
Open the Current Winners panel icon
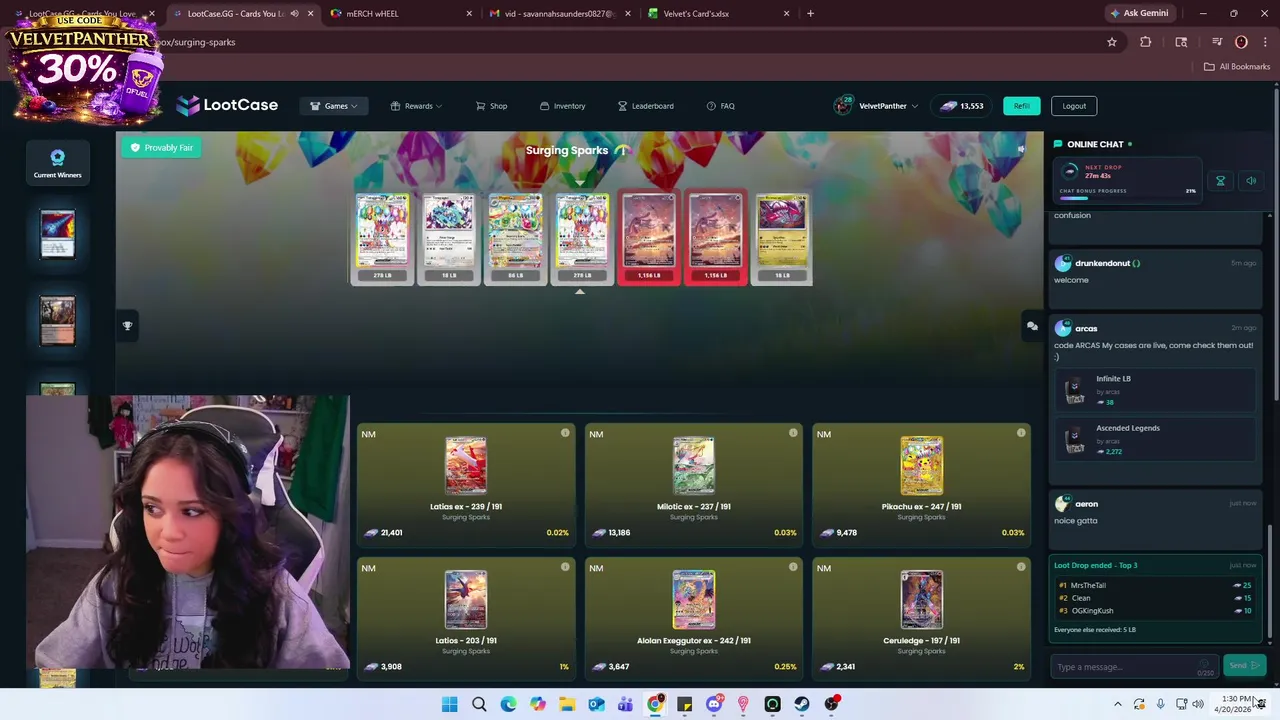point(57,163)
